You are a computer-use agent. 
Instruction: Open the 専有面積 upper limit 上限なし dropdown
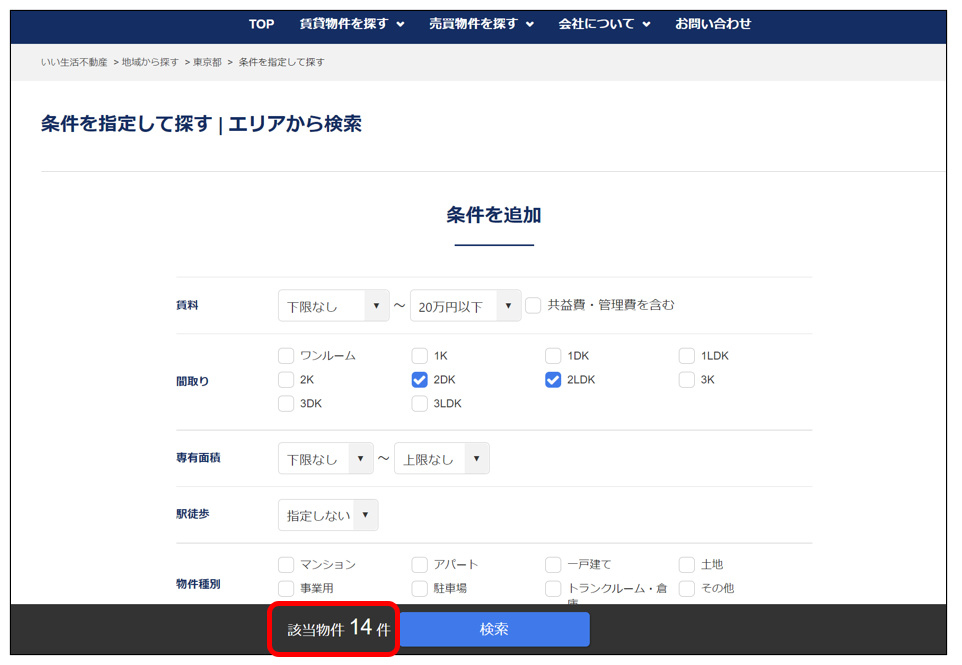pos(441,459)
